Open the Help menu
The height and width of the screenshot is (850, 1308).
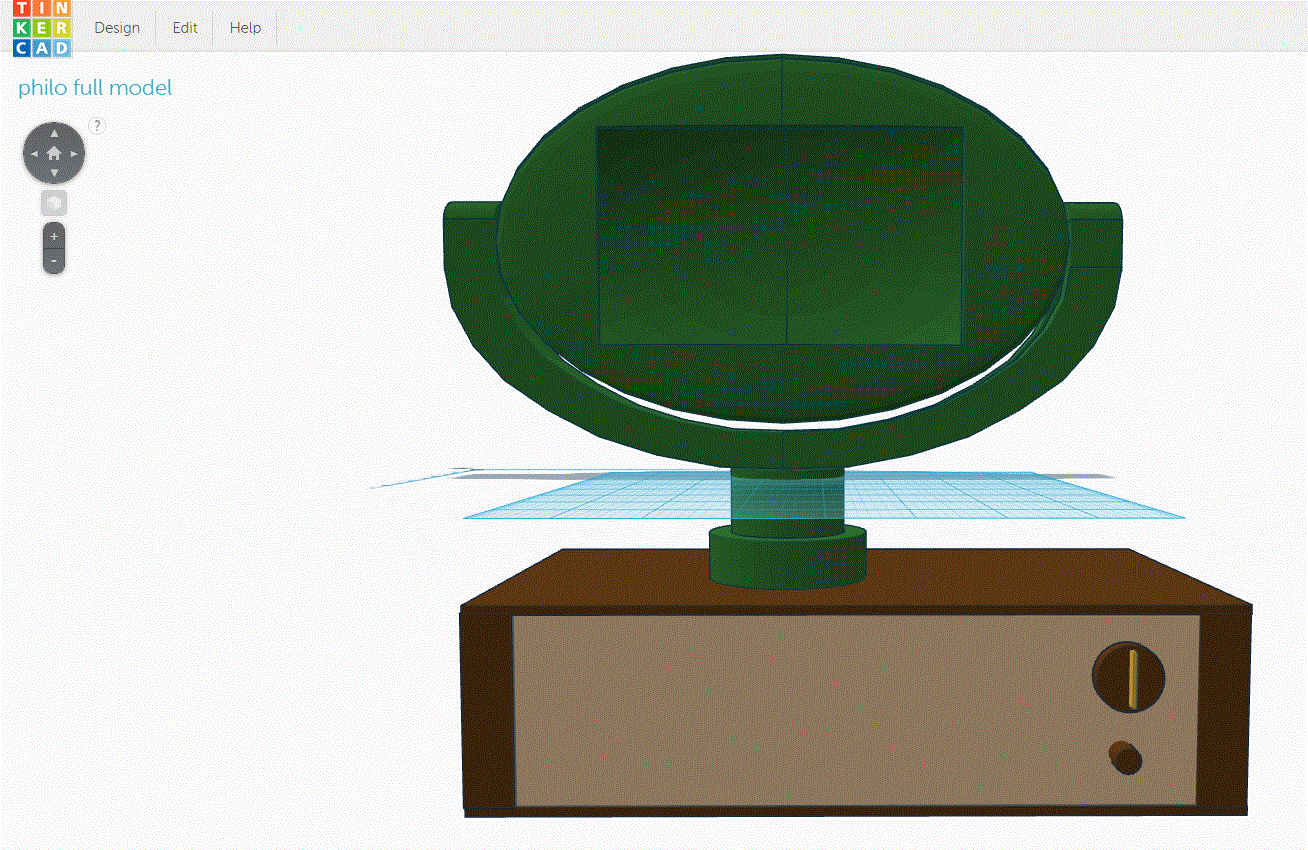[245, 28]
